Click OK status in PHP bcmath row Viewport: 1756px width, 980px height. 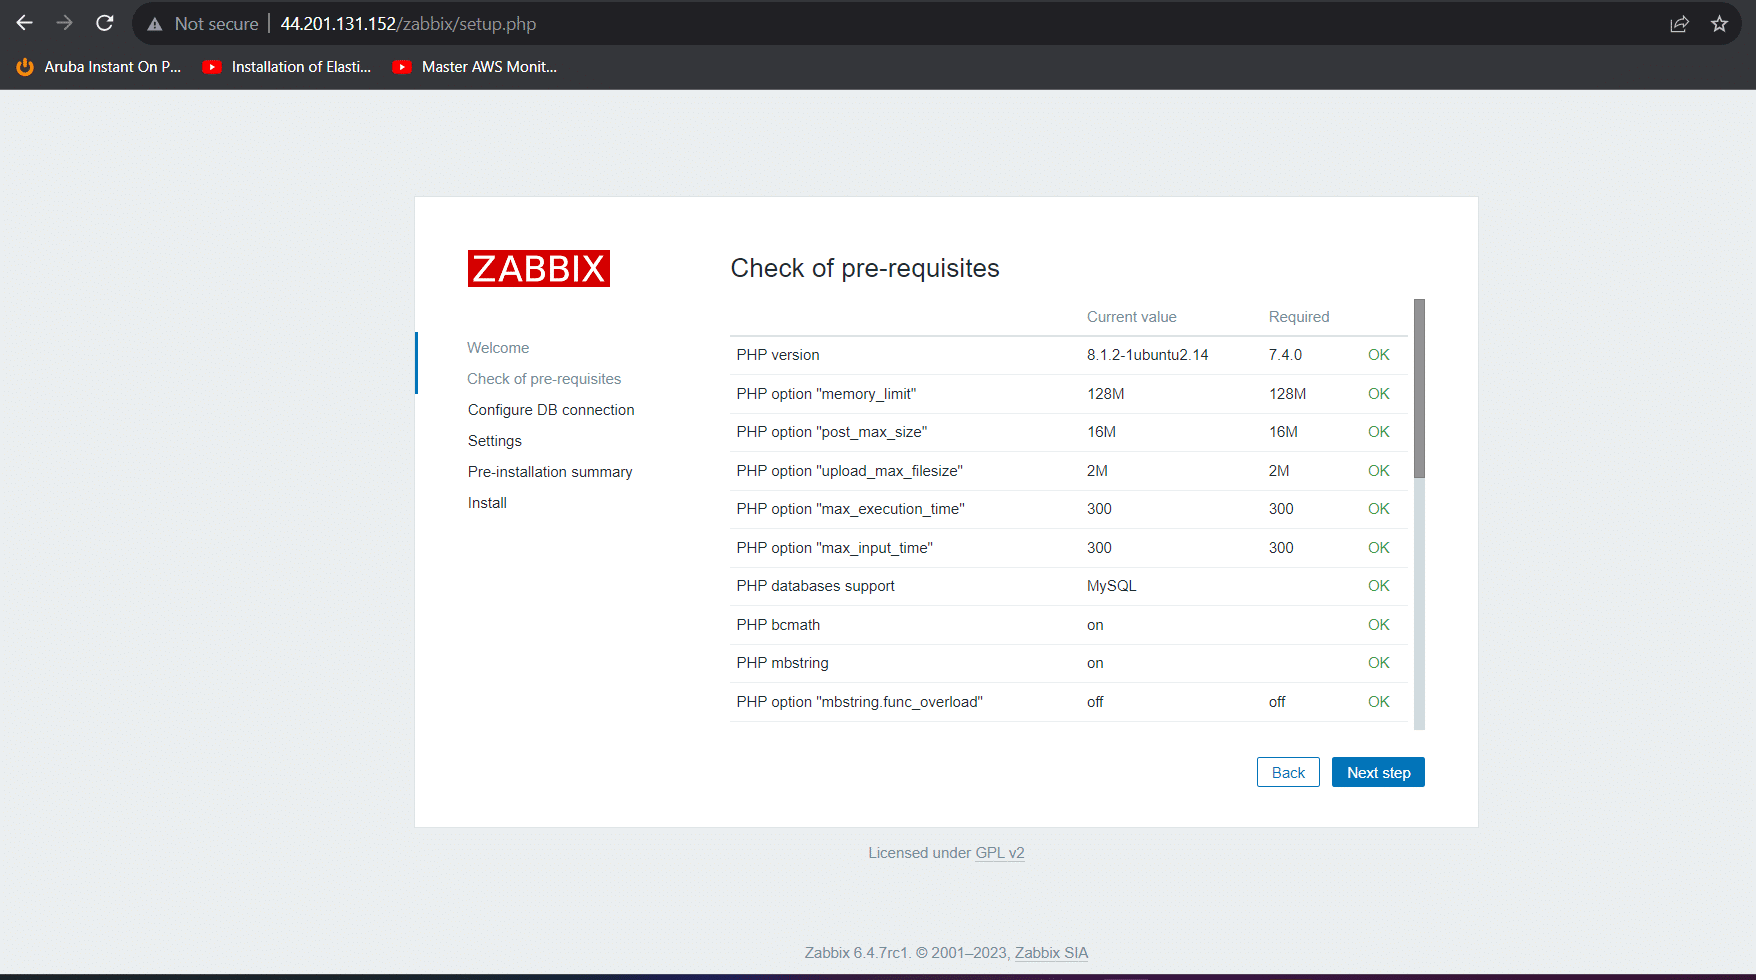pyautogui.click(x=1378, y=625)
